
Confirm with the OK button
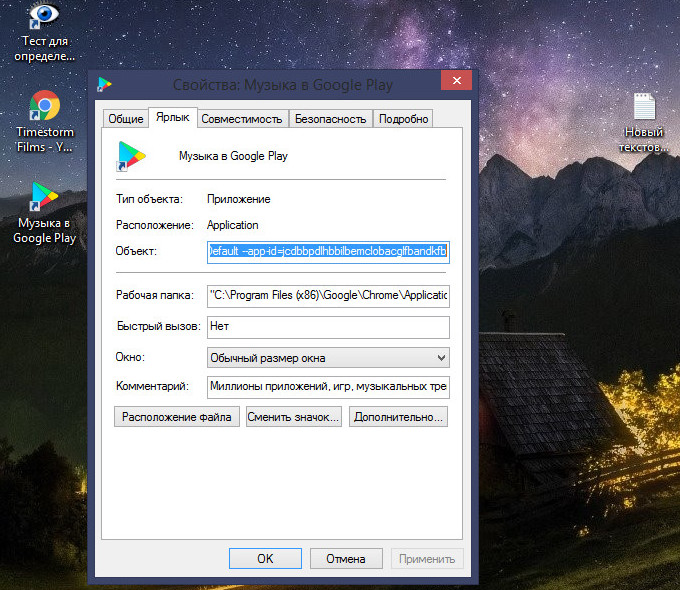click(265, 558)
